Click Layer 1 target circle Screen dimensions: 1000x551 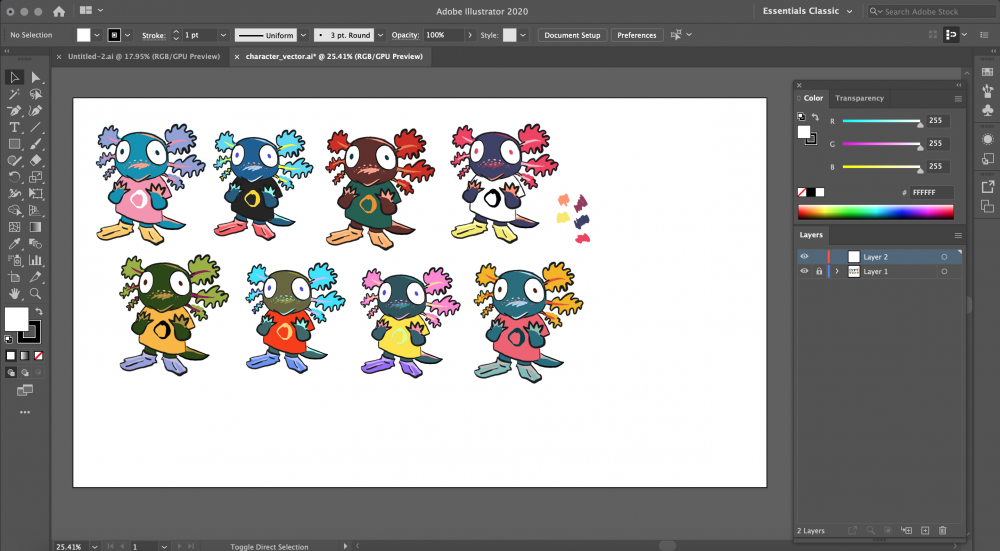(944, 271)
